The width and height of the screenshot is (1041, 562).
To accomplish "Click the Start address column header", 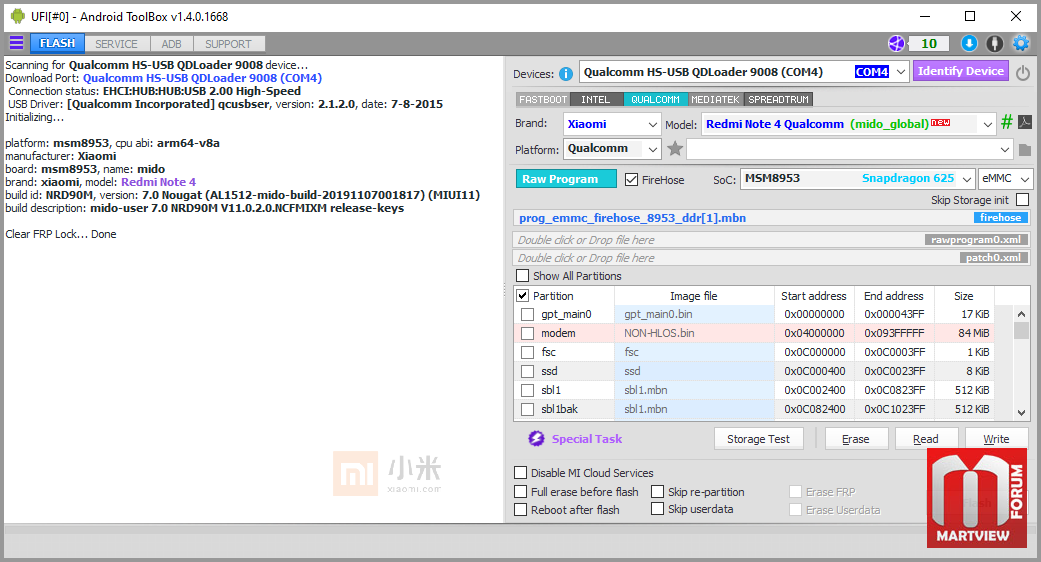I will (813, 296).
